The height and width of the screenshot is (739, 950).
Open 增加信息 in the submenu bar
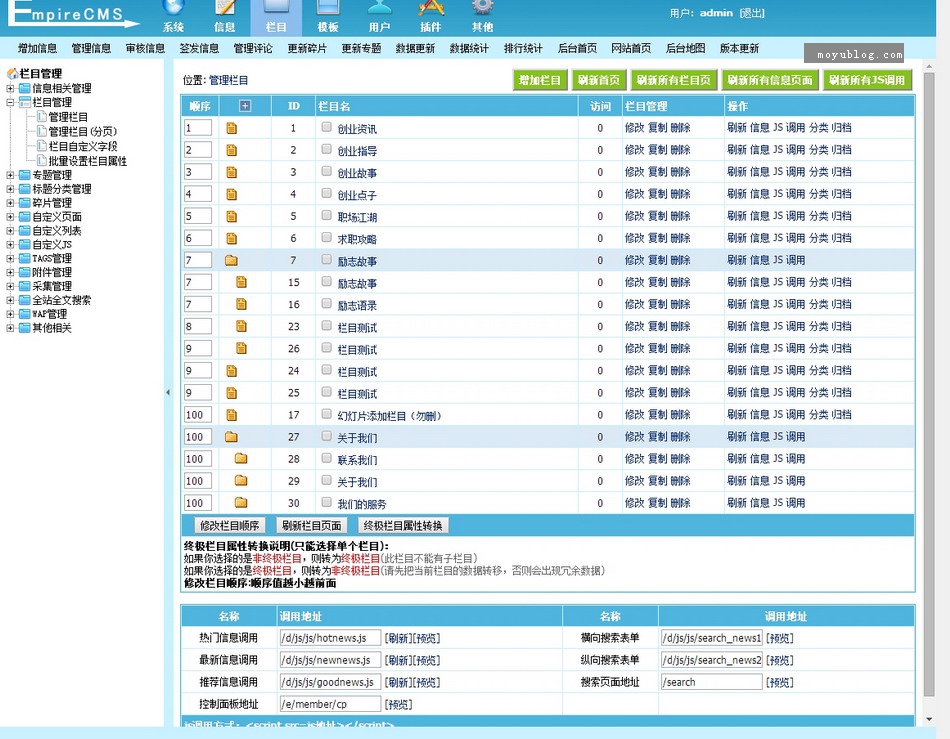tap(38, 48)
